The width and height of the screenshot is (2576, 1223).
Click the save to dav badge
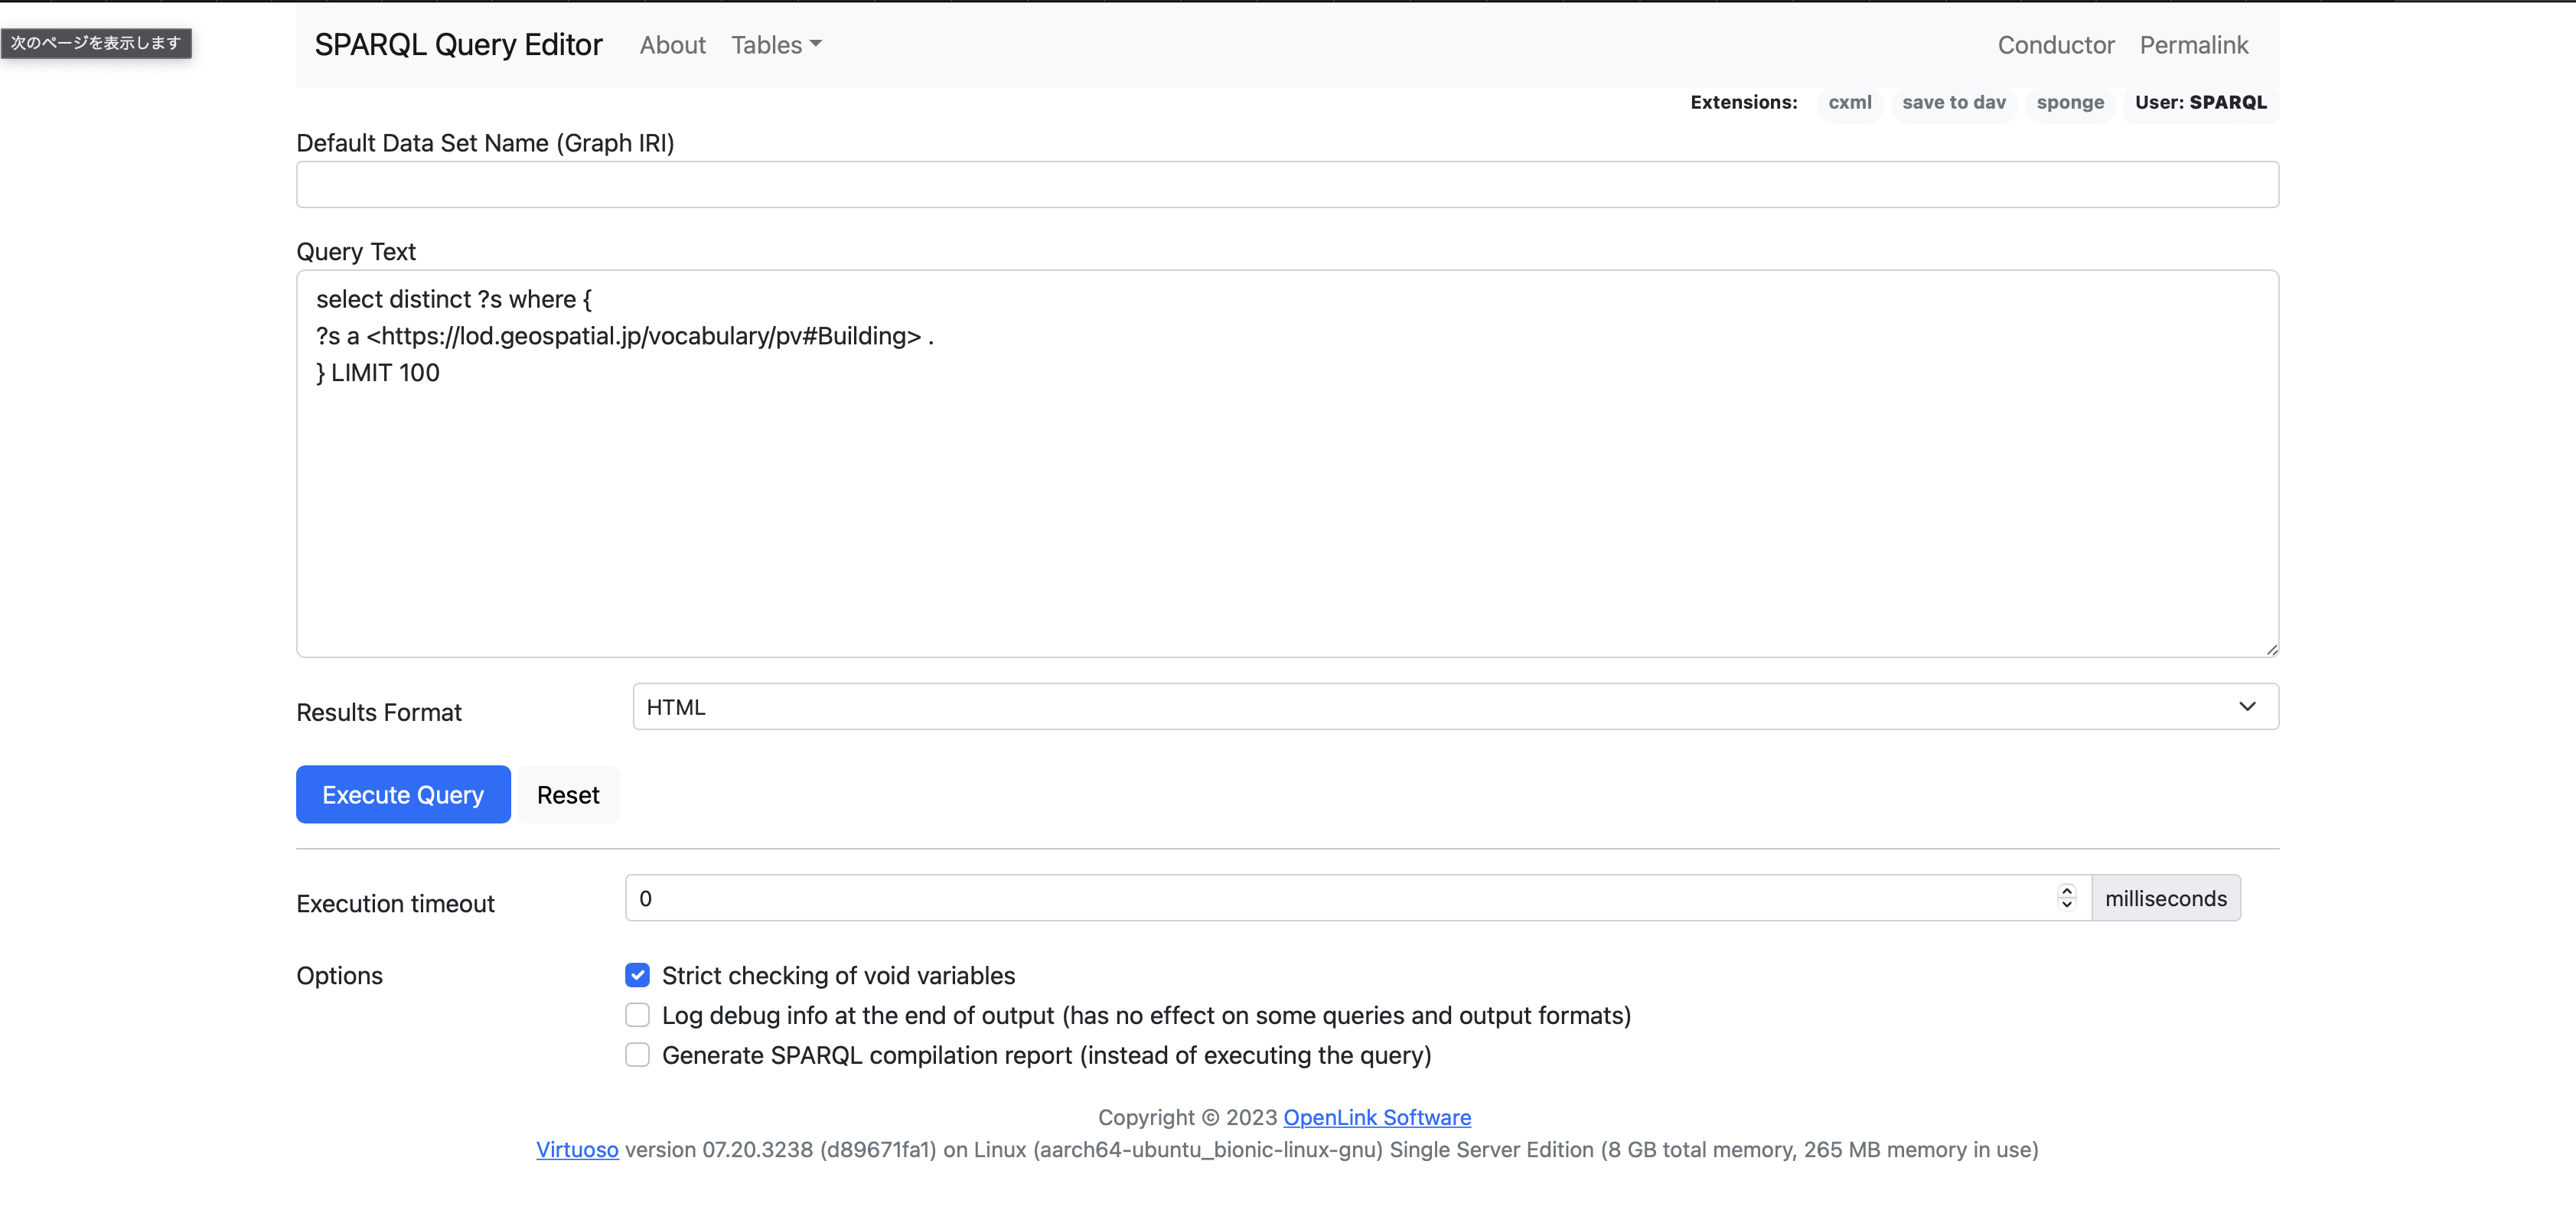(x=1953, y=103)
